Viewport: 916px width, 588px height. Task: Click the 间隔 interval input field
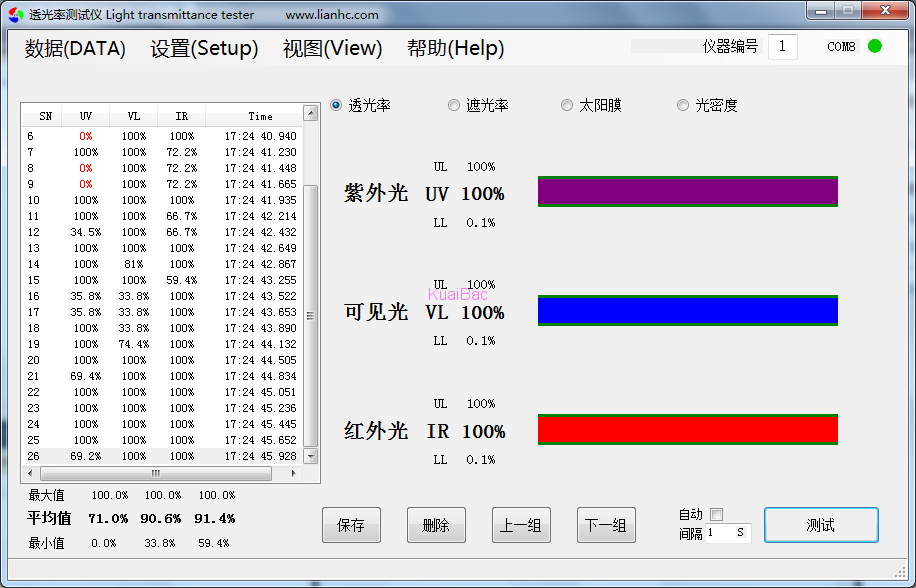click(x=728, y=533)
